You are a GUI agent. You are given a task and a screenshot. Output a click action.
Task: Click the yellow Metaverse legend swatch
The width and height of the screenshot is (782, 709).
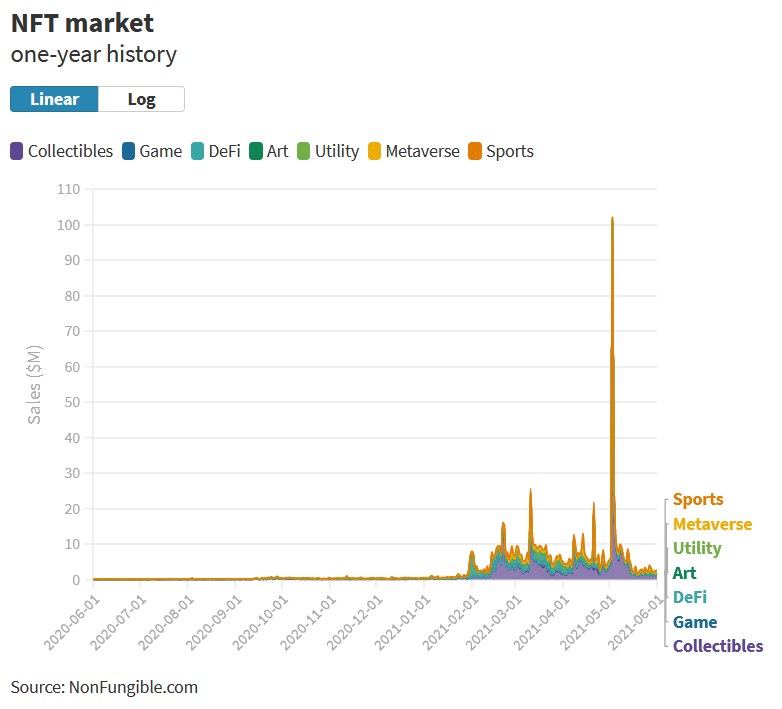tap(374, 152)
